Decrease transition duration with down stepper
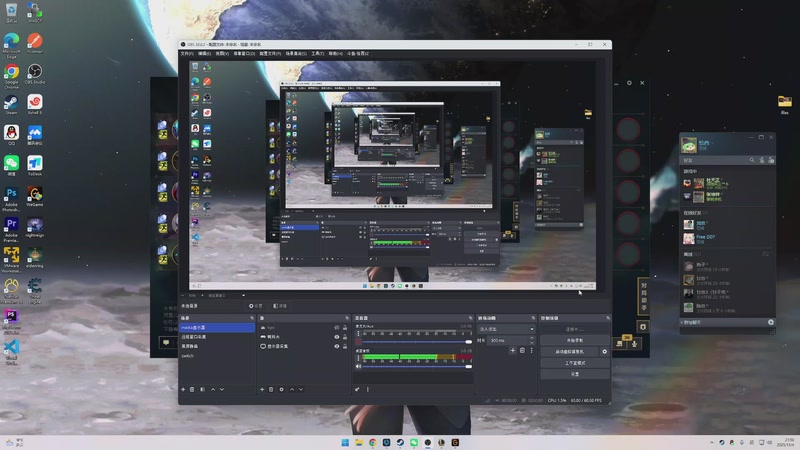800x450 pixels. [532, 342]
